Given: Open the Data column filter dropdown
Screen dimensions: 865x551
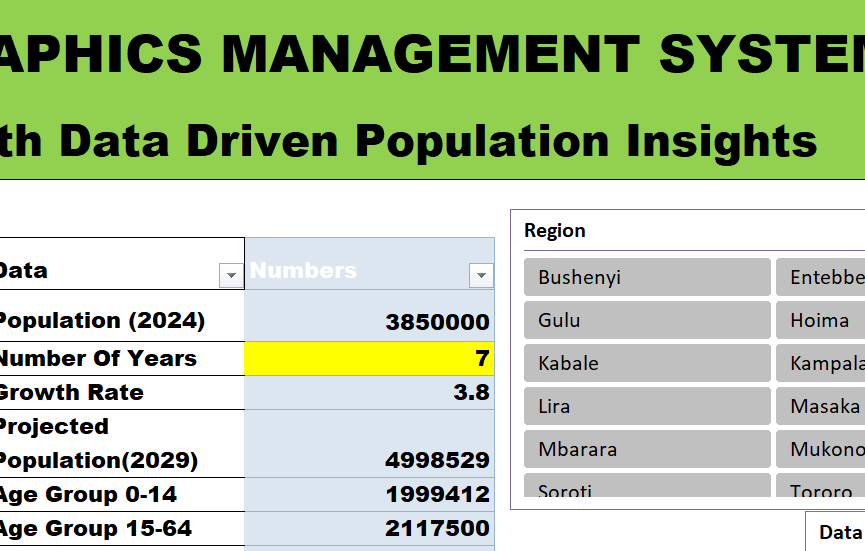Looking at the screenshot, I should [x=231, y=276].
